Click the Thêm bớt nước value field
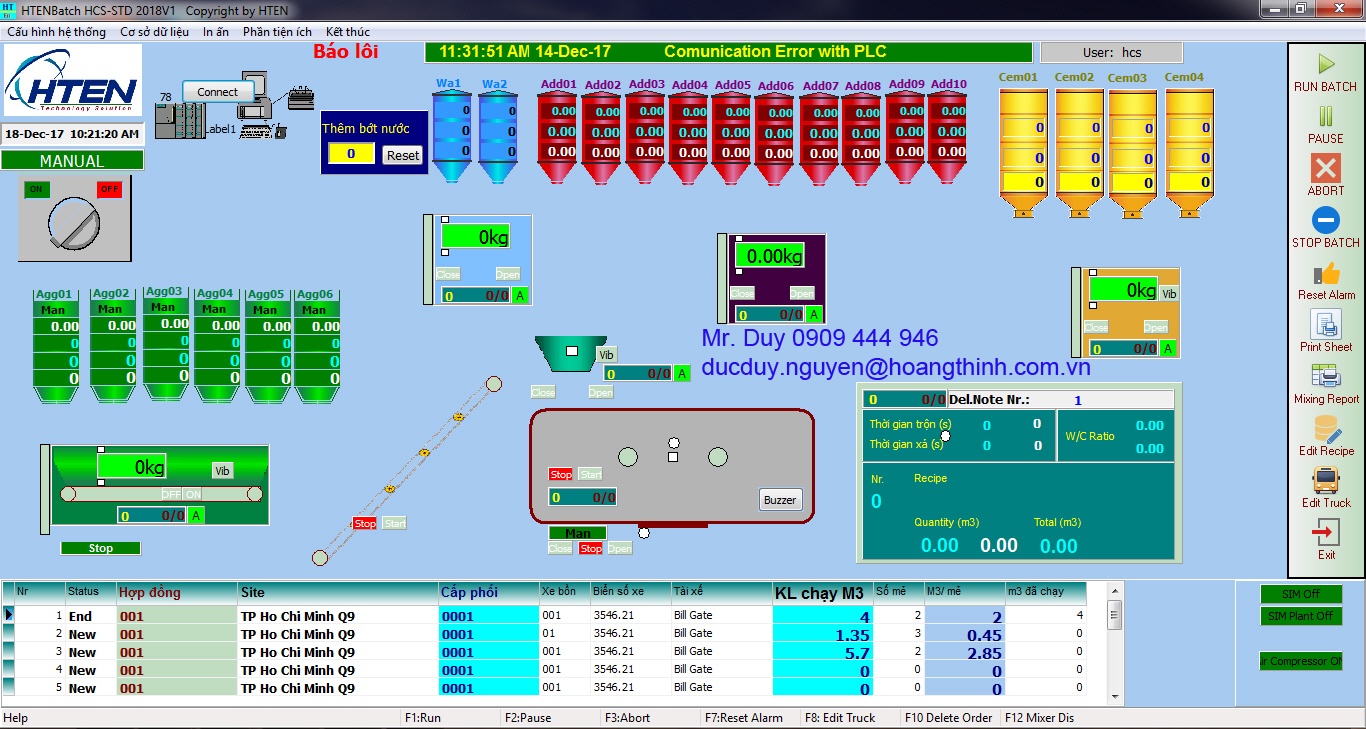 351,154
